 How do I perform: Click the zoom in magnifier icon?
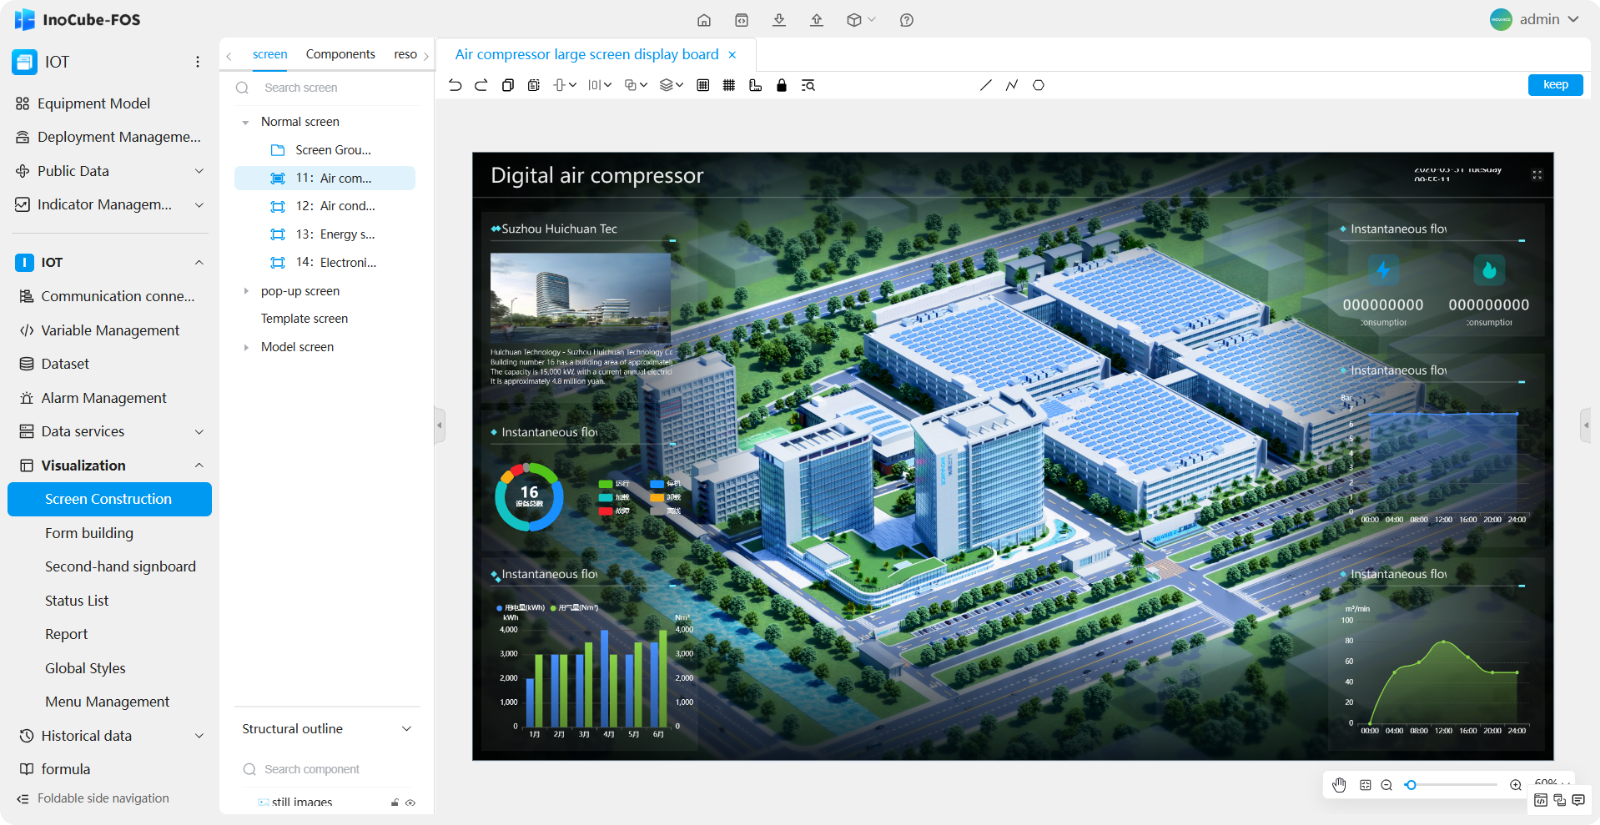(1516, 785)
